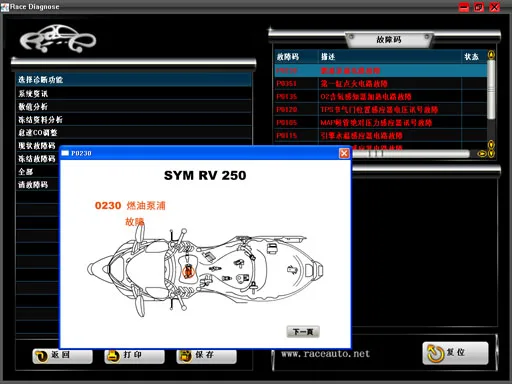This screenshot has height=384, width=512.
Task: Click the fault list horizontal scrollbar thumb
Action: (411, 154)
